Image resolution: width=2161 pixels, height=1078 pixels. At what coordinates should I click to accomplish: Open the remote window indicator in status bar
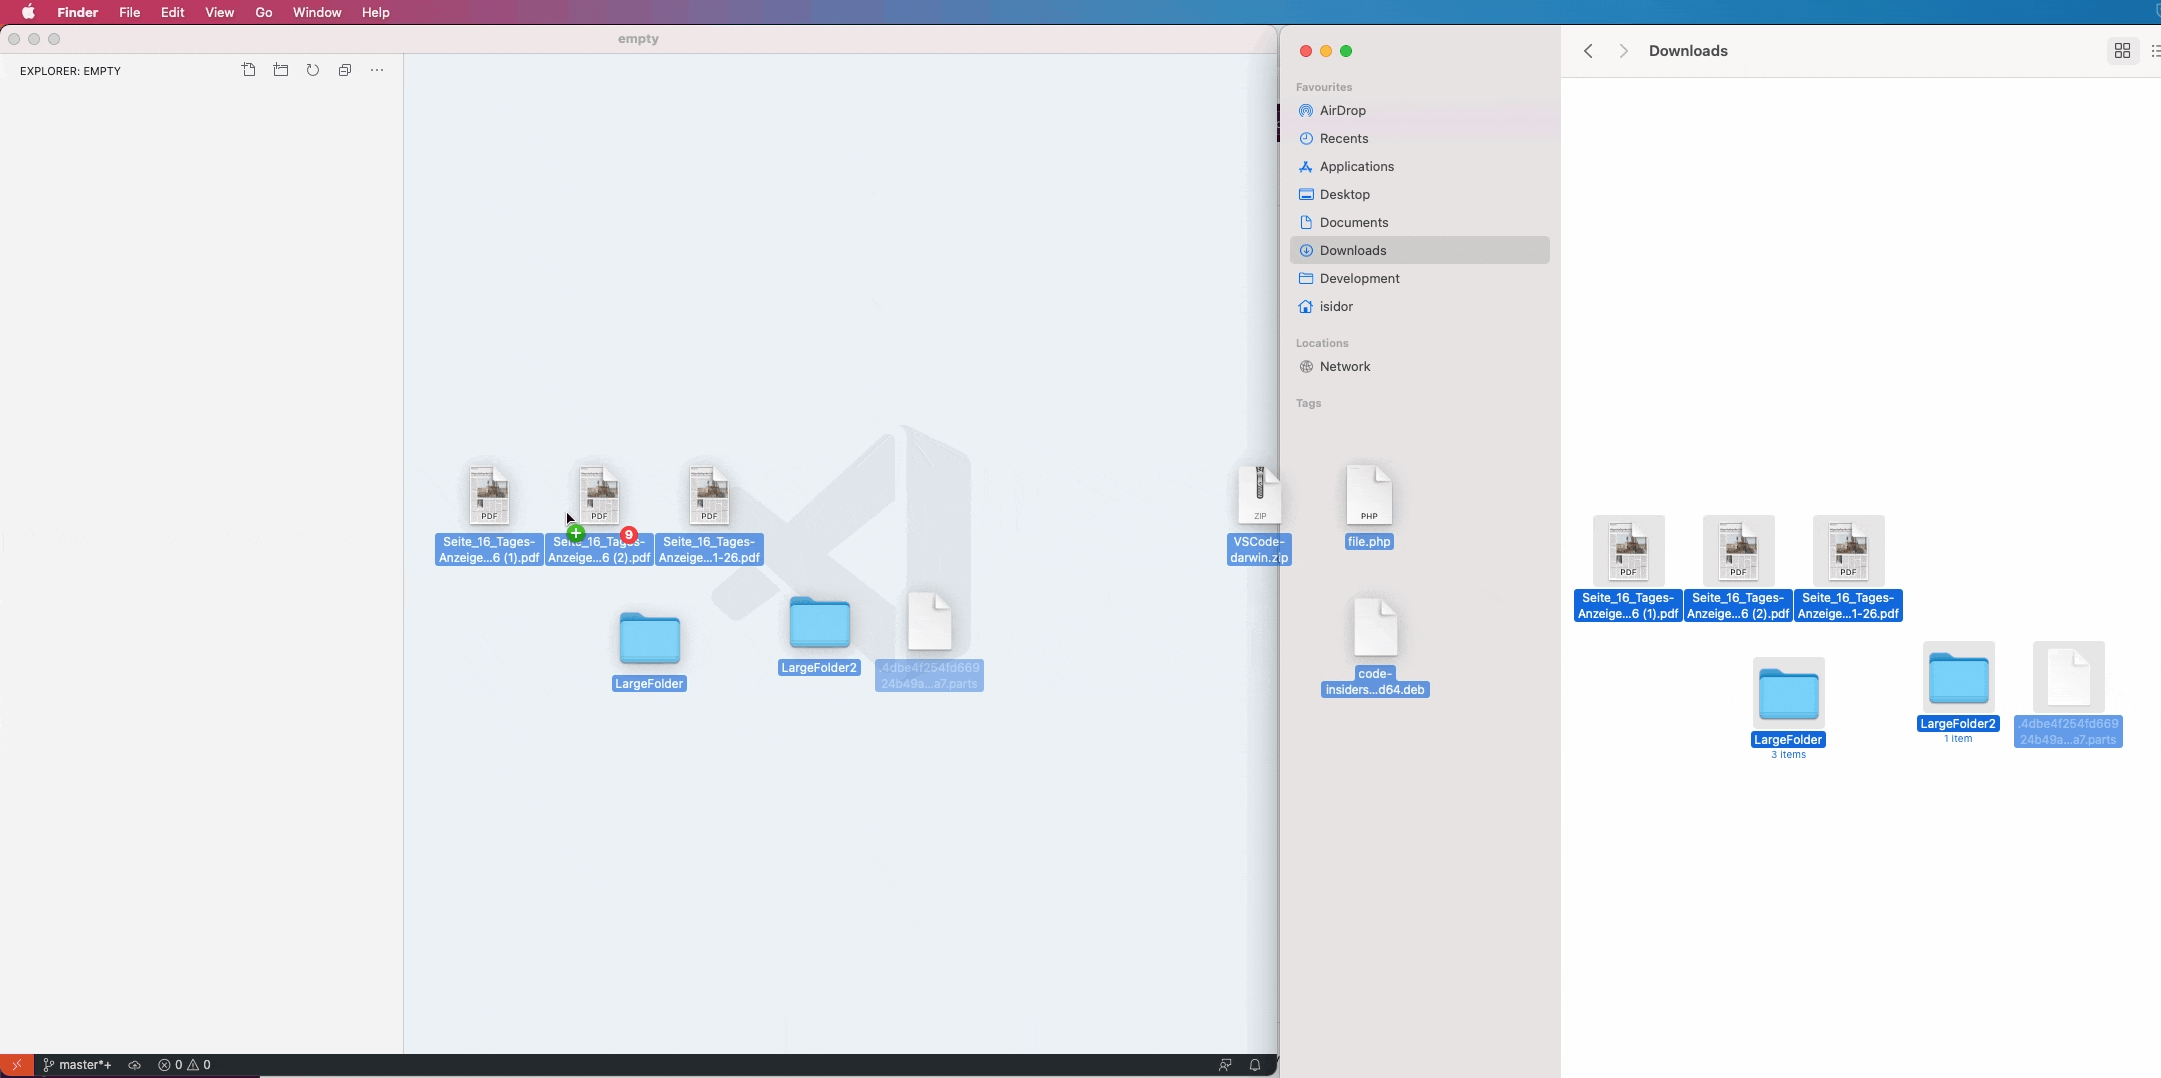pos(15,1064)
